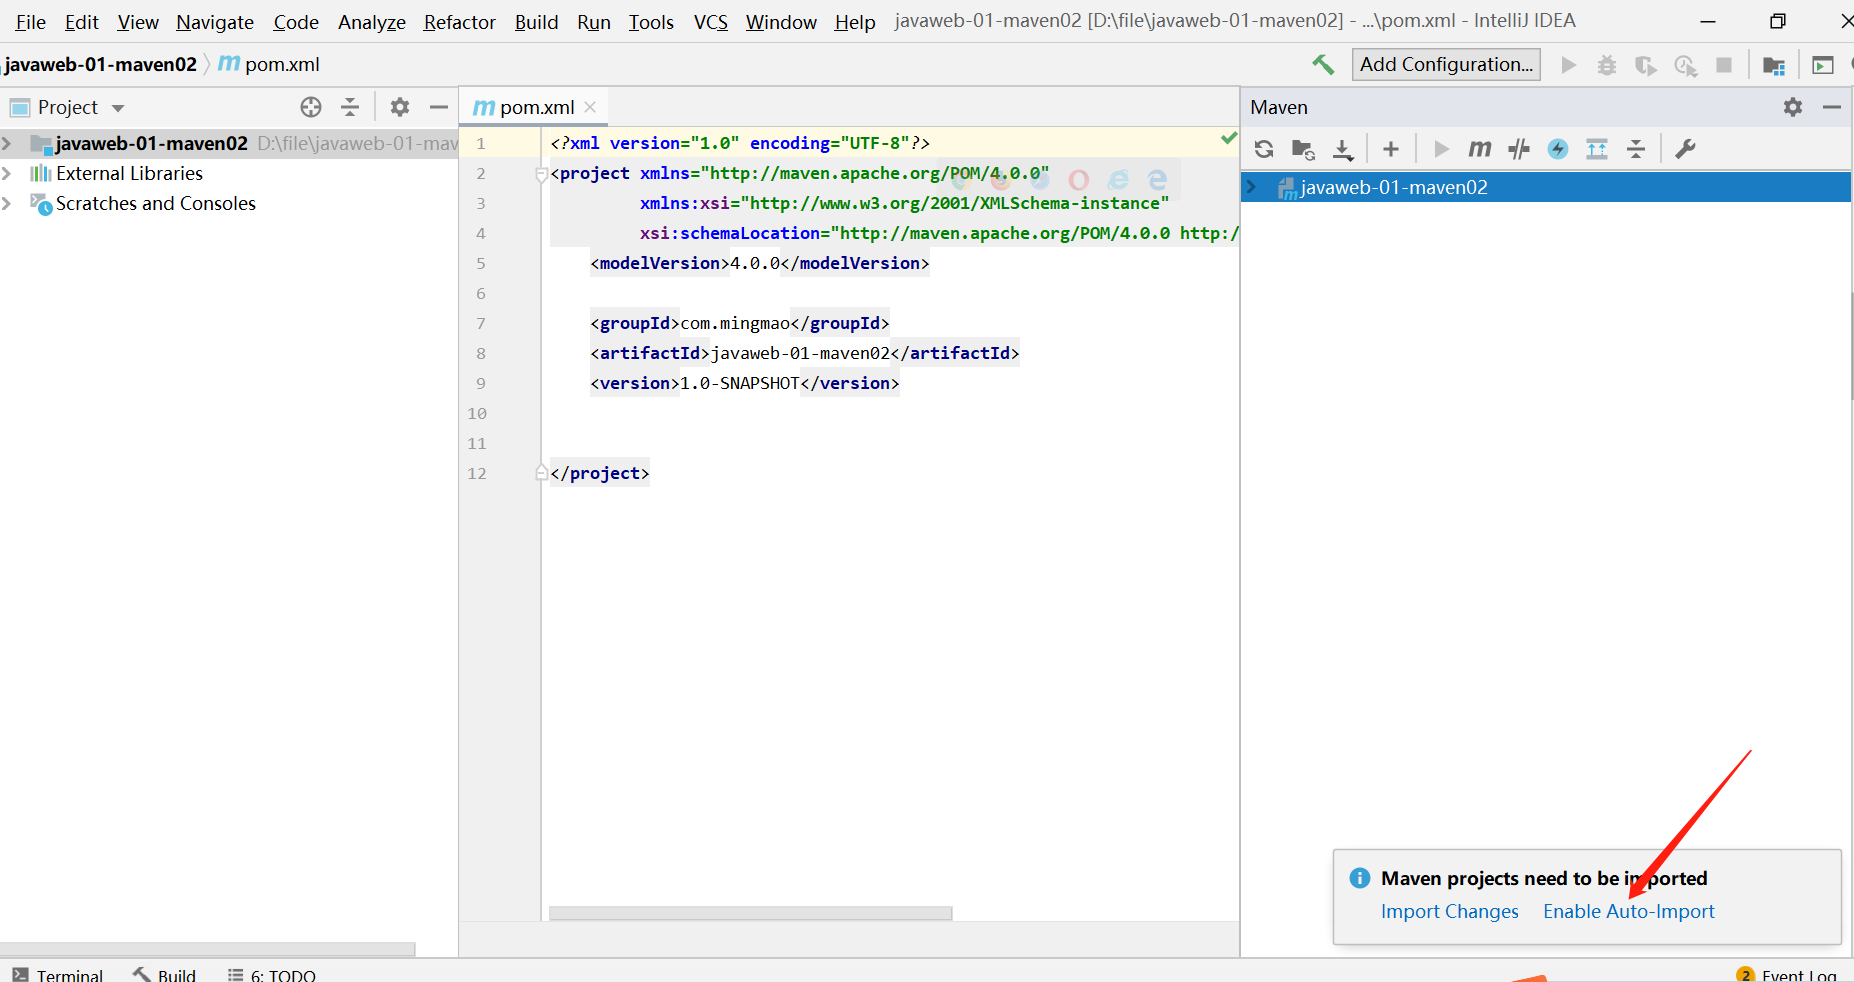Expand javaweb-01-maven02 in the Maven panel
This screenshot has width=1854, height=982.
(1250, 187)
